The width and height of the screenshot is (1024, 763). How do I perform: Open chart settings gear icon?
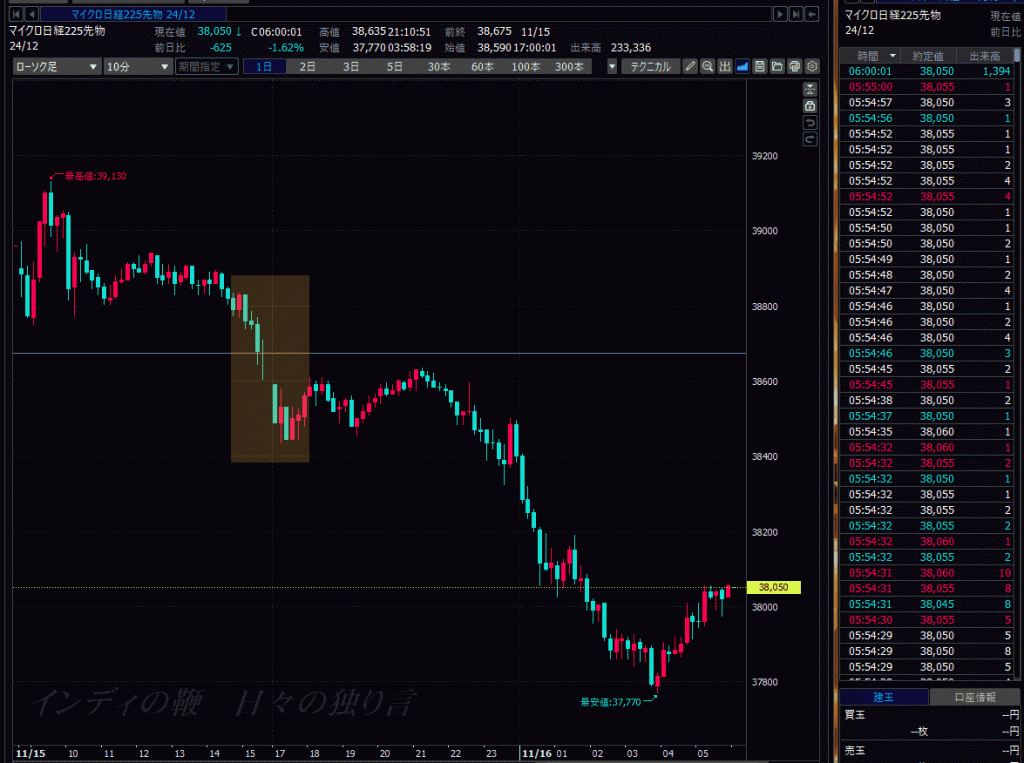click(x=812, y=66)
